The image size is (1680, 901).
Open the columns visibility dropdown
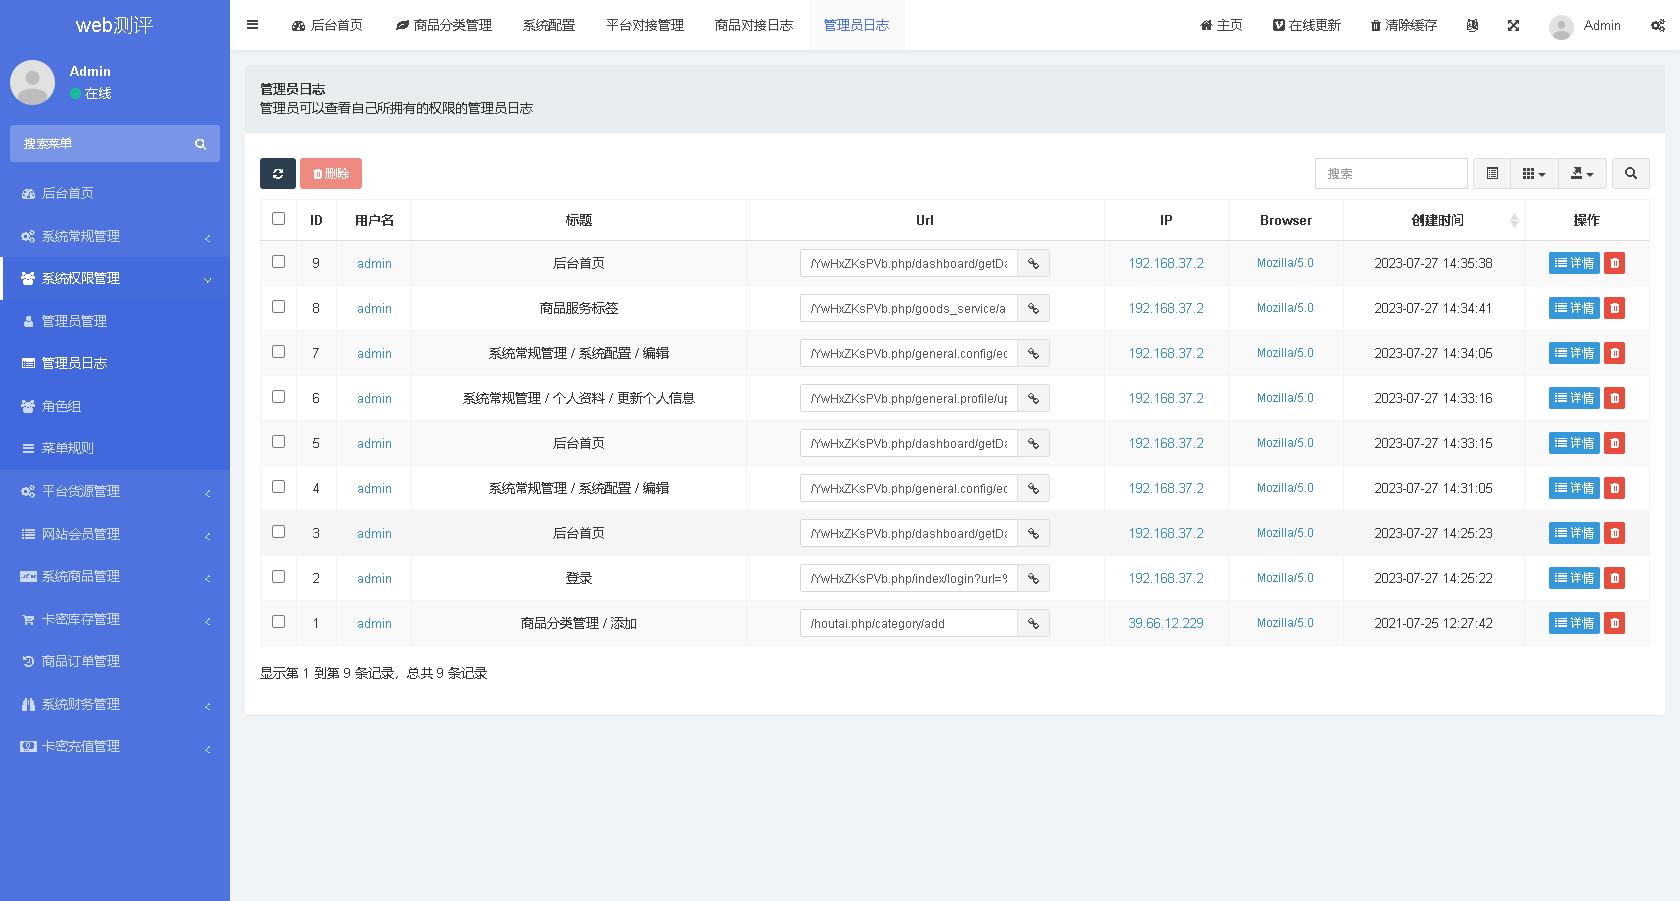click(x=1534, y=173)
